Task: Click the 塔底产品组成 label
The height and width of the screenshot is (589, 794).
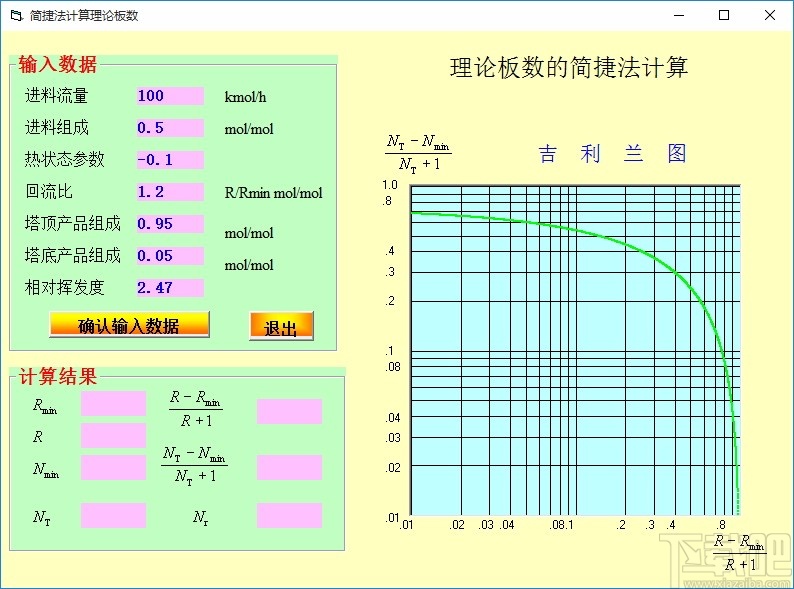Action: click(72, 255)
